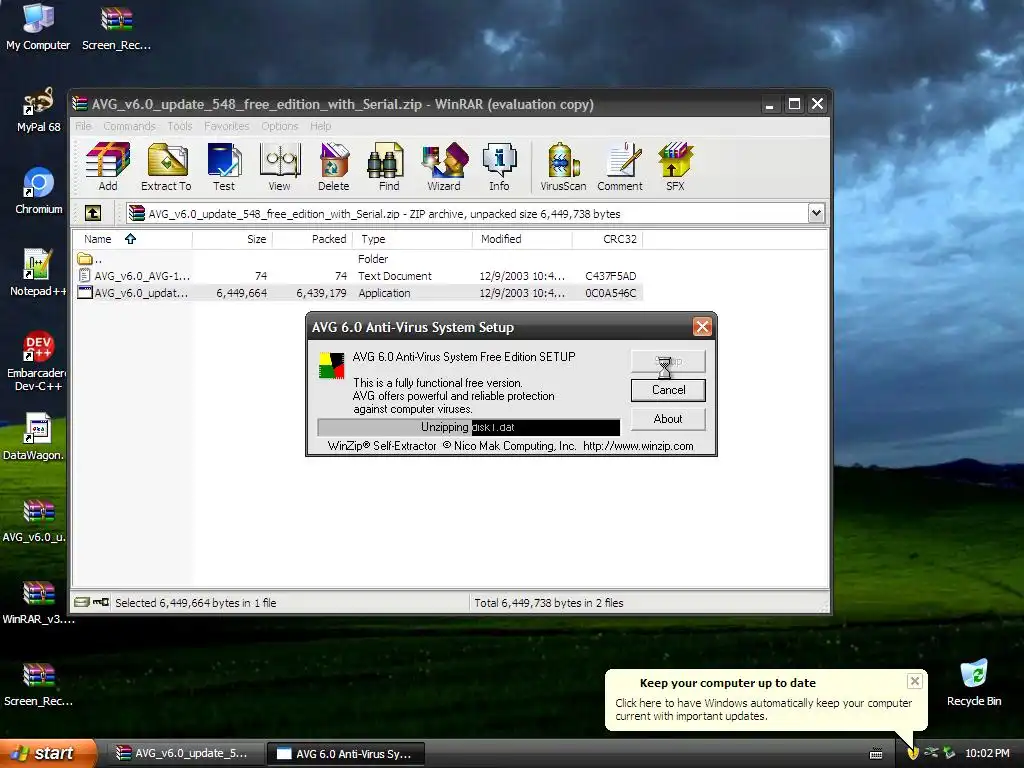Open the Recycle Bin
The height and width of the screenshot is (768, 1024).
tap(974, 682)
